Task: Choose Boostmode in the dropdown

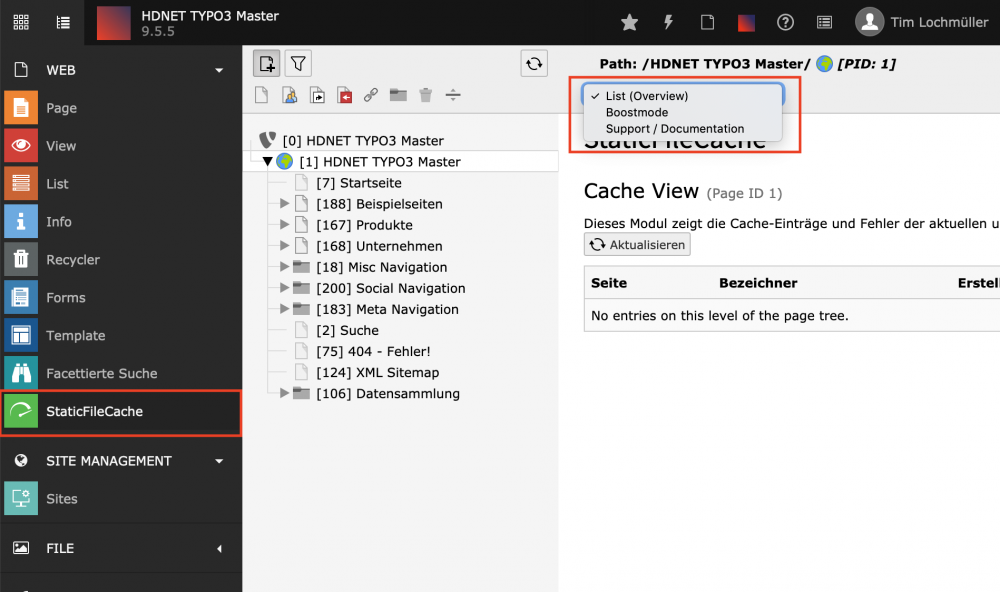Action: (682, 112)
